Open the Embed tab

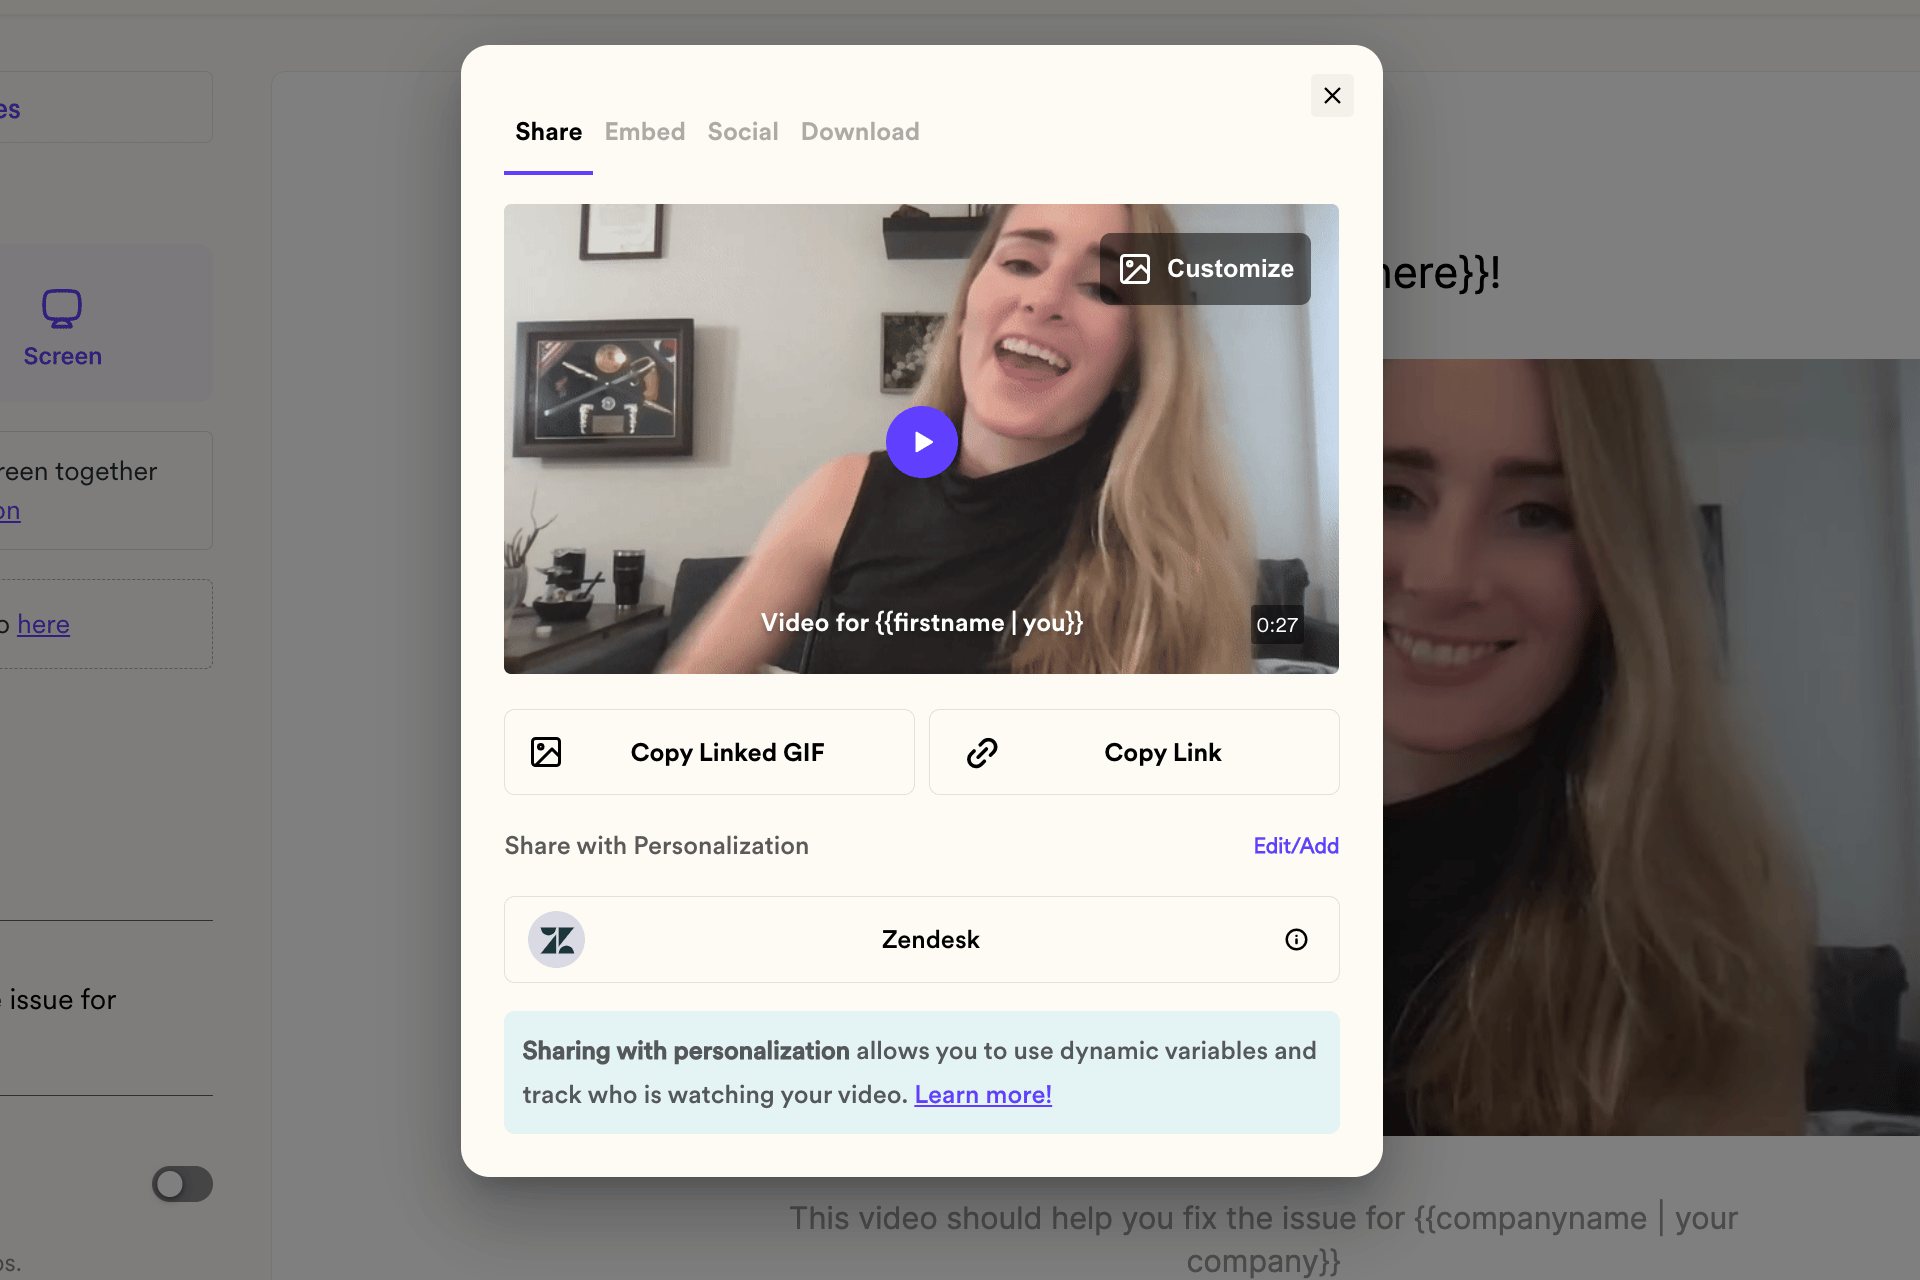tap(645, 132)
